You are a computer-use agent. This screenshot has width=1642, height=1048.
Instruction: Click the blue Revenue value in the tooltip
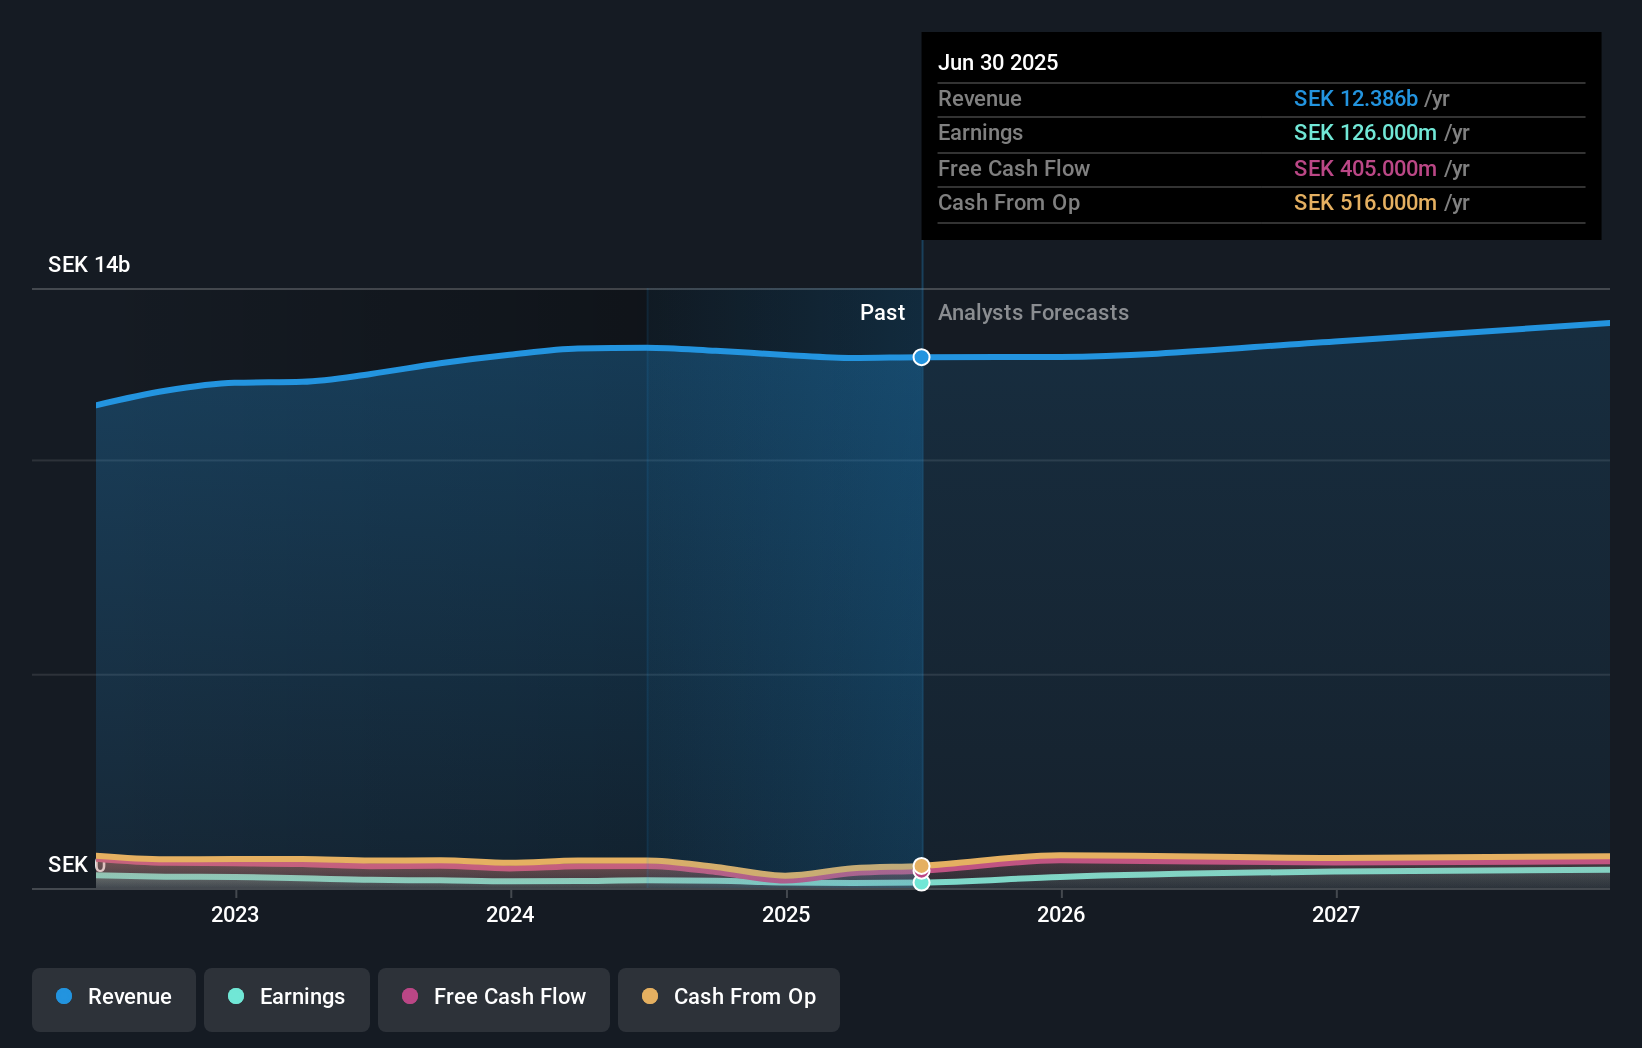tap(1357, 99)
